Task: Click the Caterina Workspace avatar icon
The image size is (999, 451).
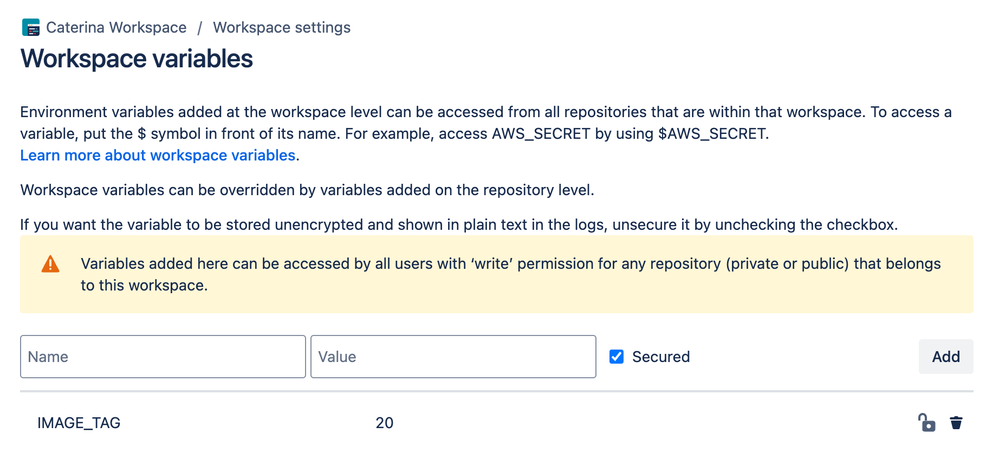Action: click(x=31, y=28)
